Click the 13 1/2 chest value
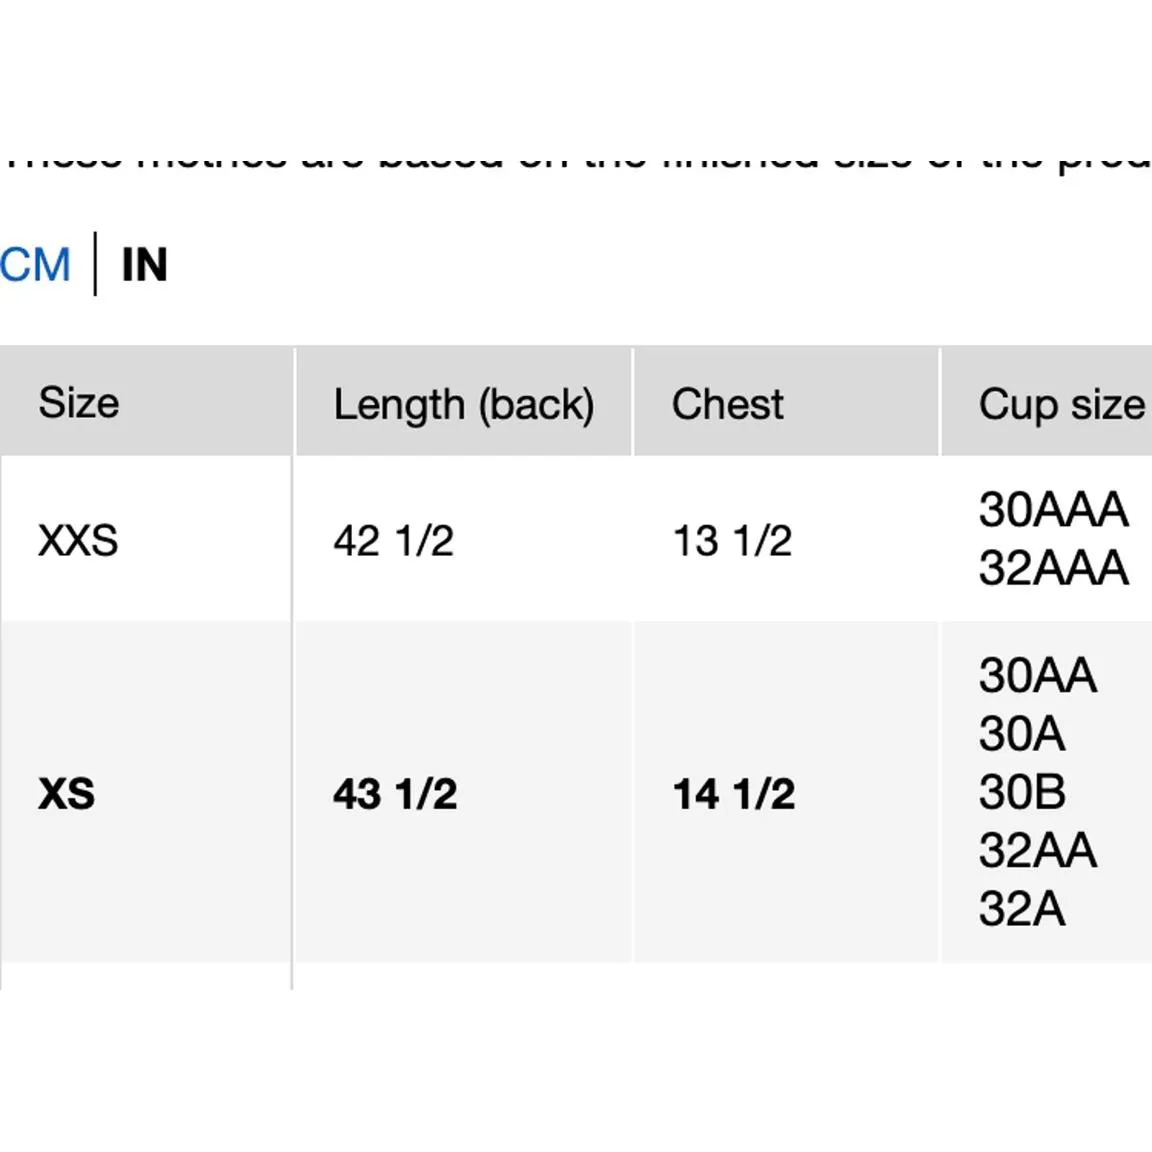The height and width of the screenshot is (1152, 1152). [x=732, y=541]
